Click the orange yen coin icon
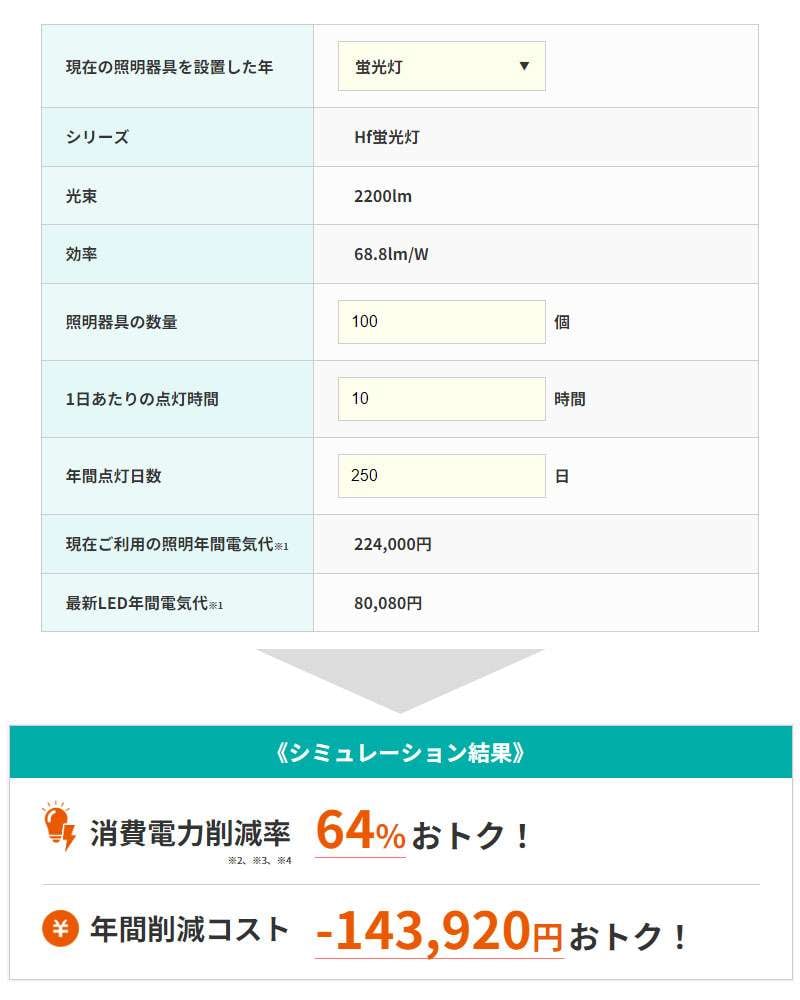 click(x=60, y=928)
